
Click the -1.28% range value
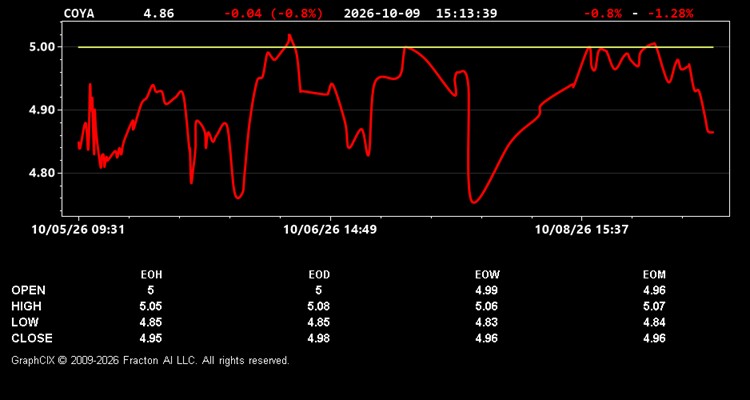670,13
